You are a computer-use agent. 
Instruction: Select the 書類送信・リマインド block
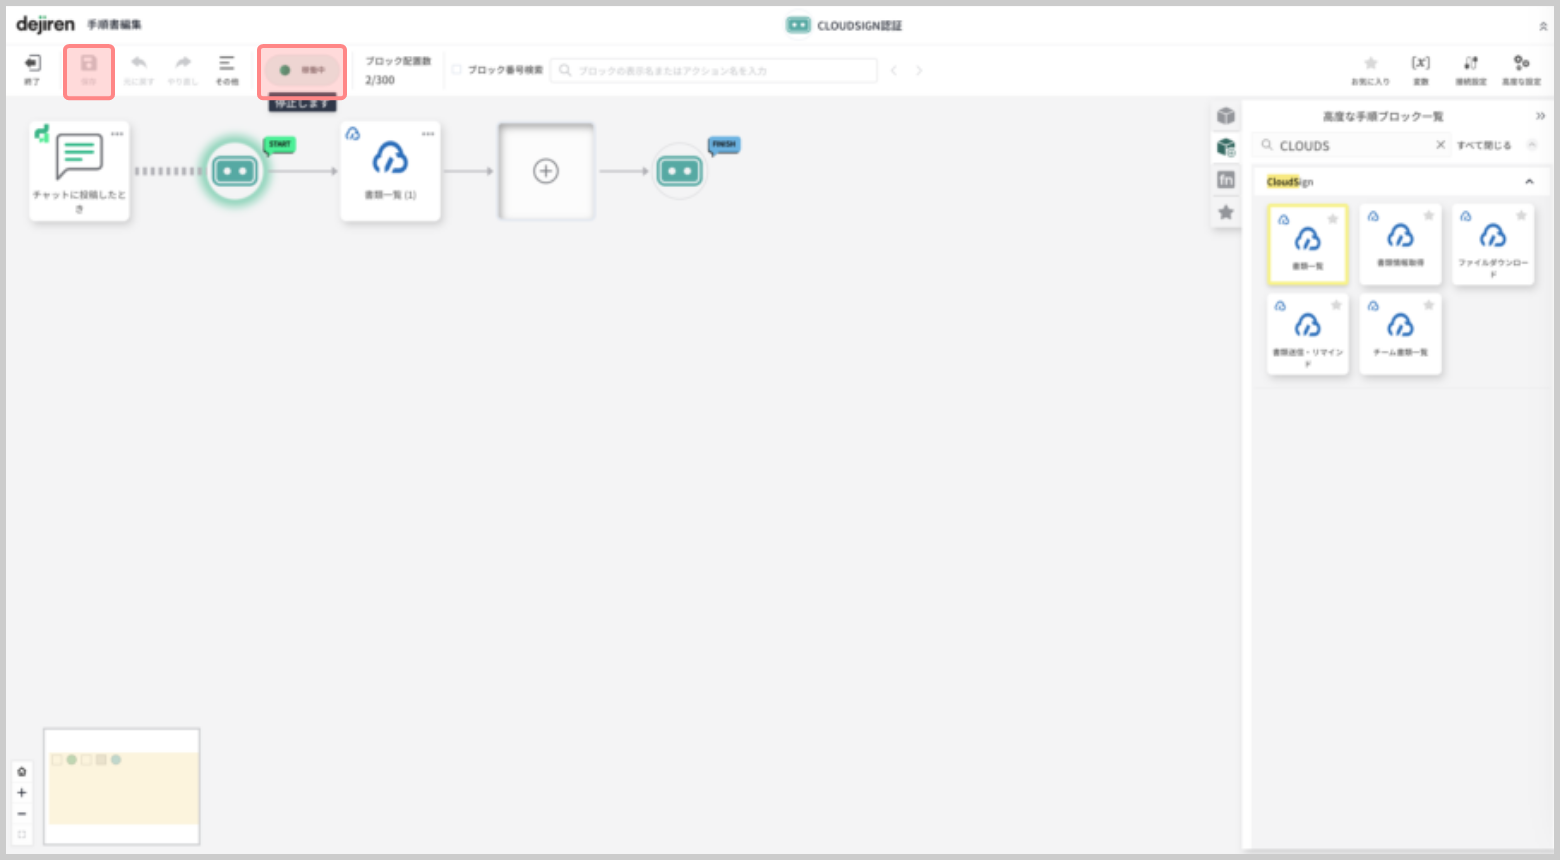1308,334
